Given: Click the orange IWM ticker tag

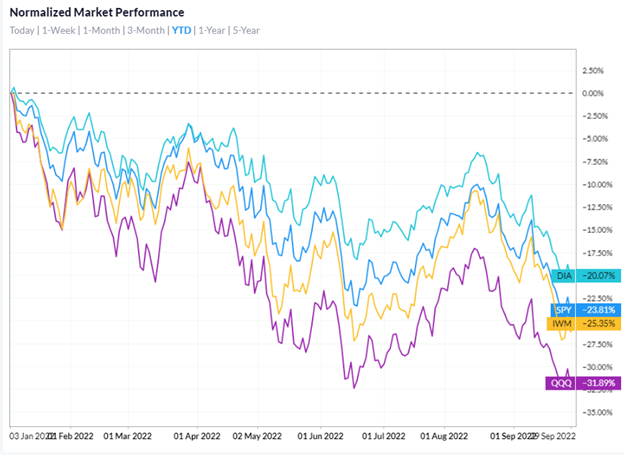Looking at the screenshot, I should (x=562, y=323).
